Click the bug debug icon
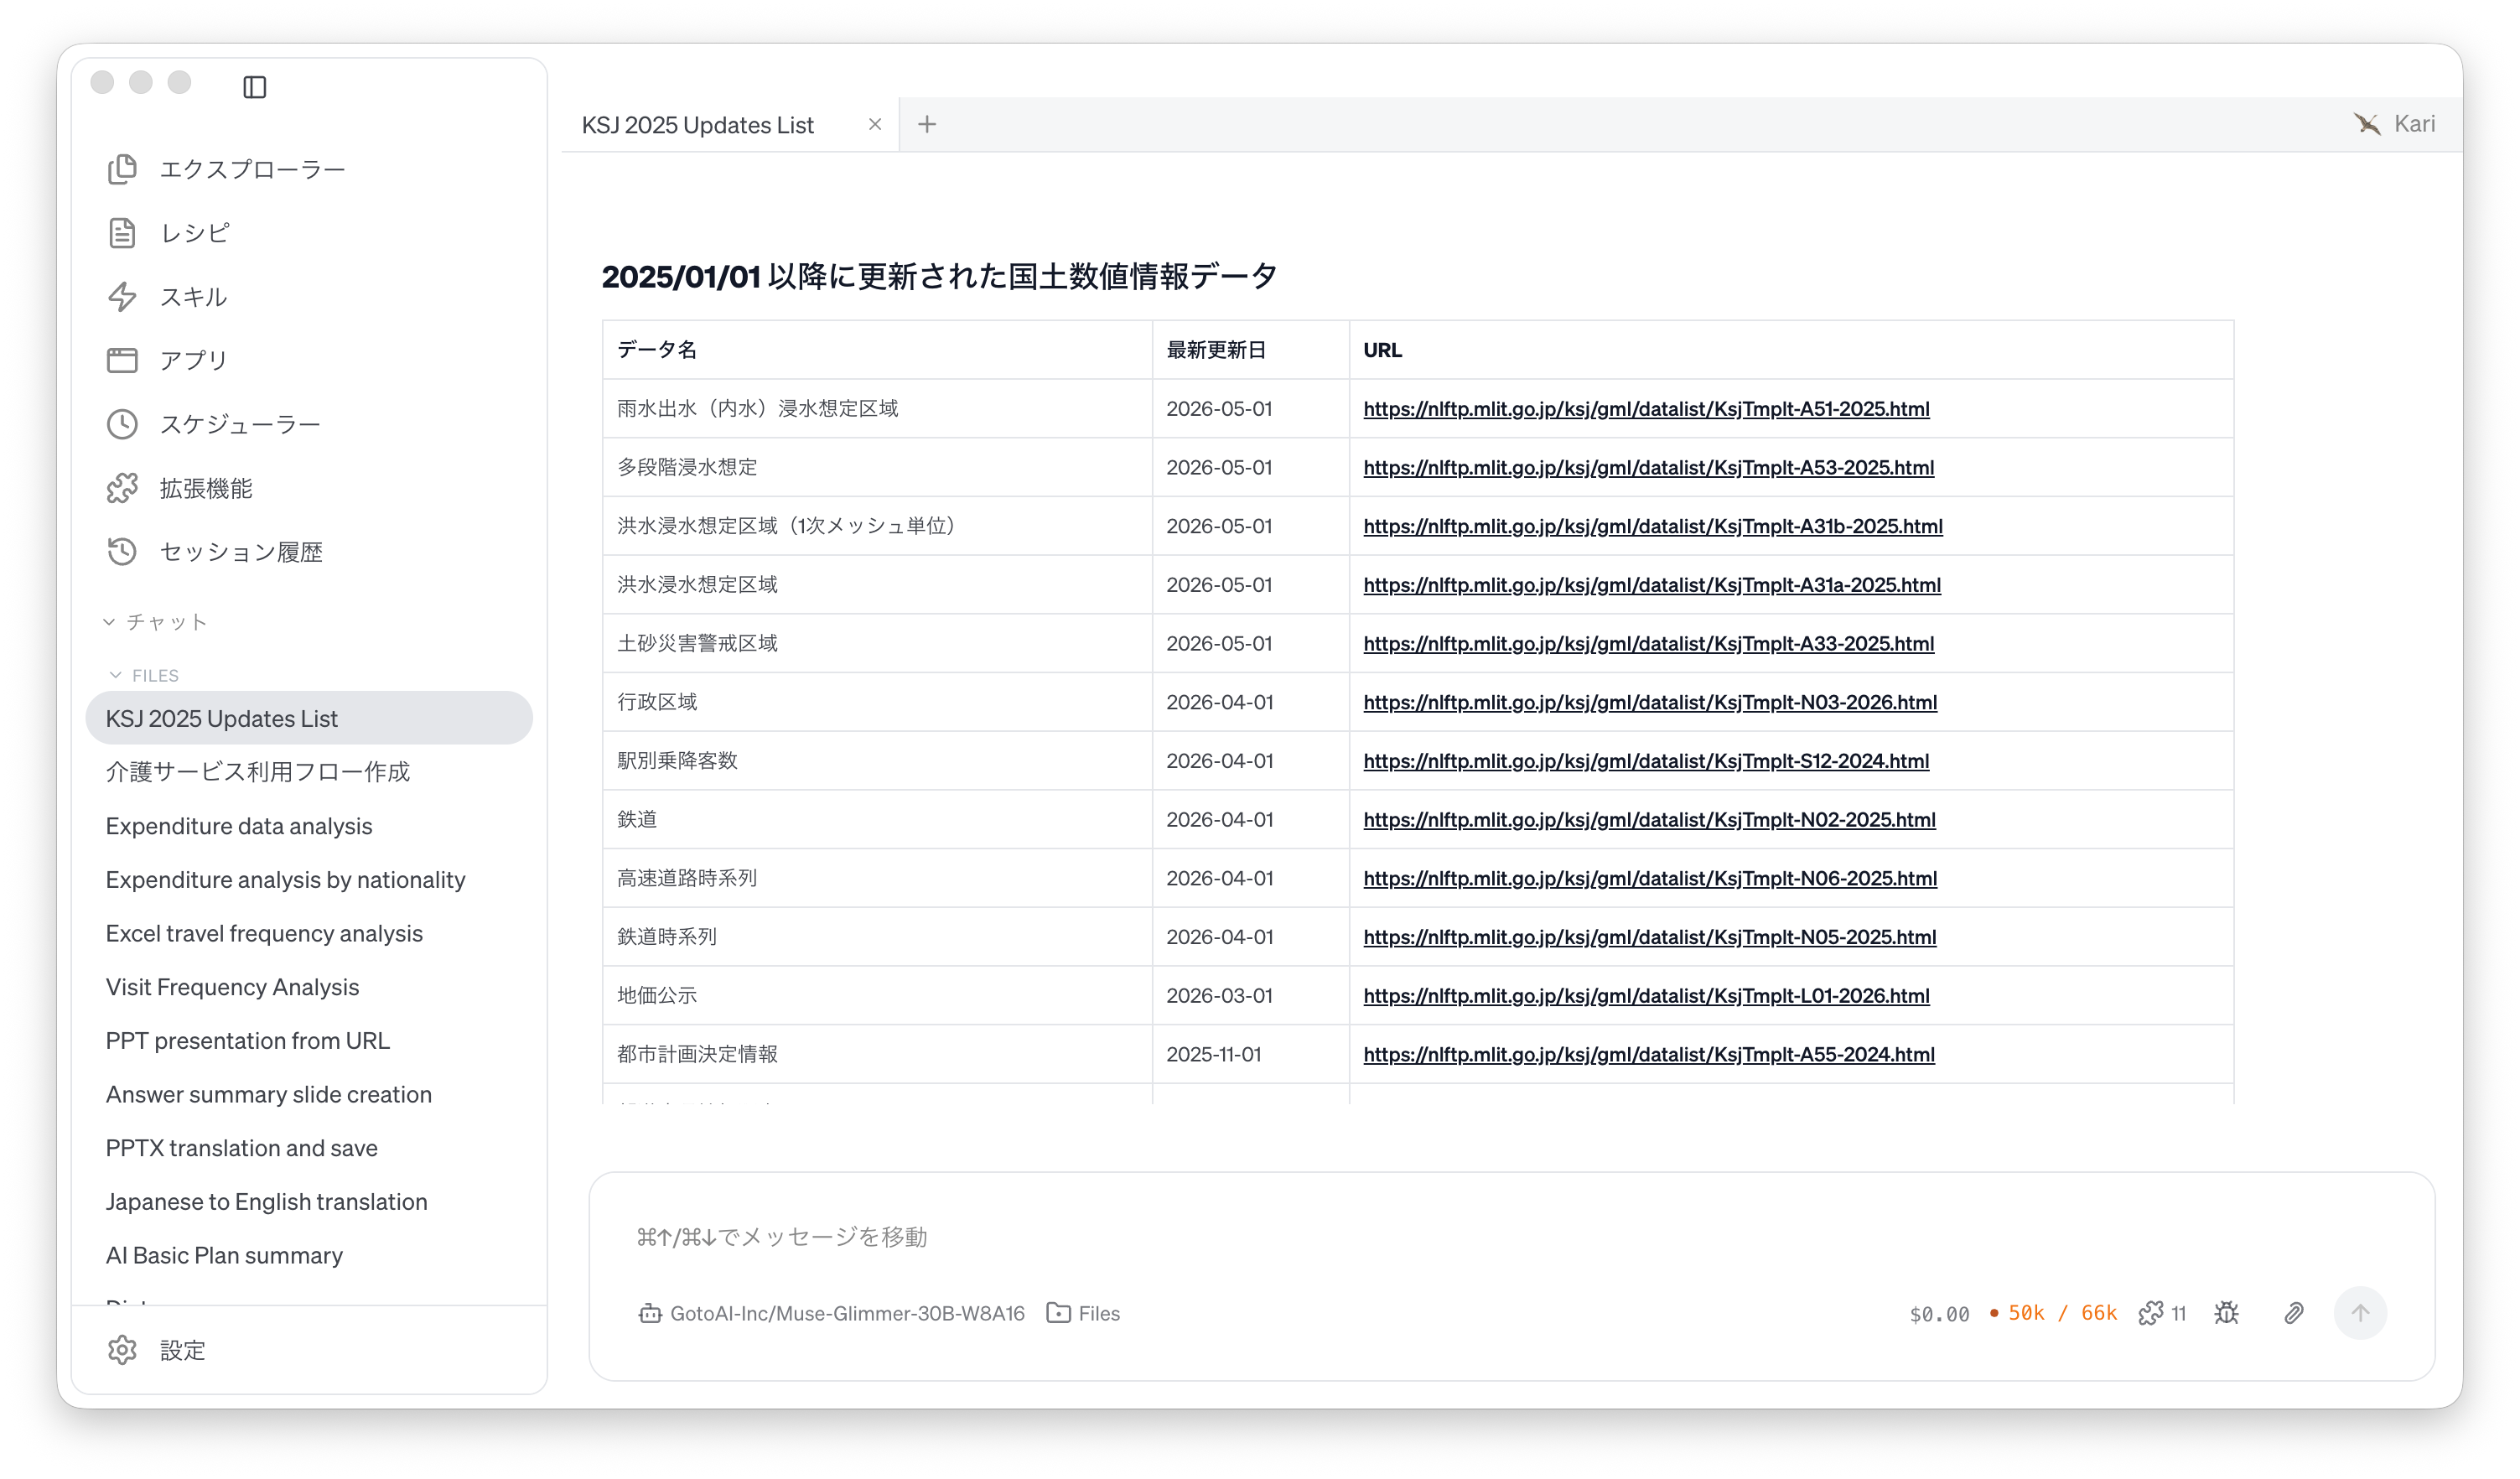 coord(2226,1313)
